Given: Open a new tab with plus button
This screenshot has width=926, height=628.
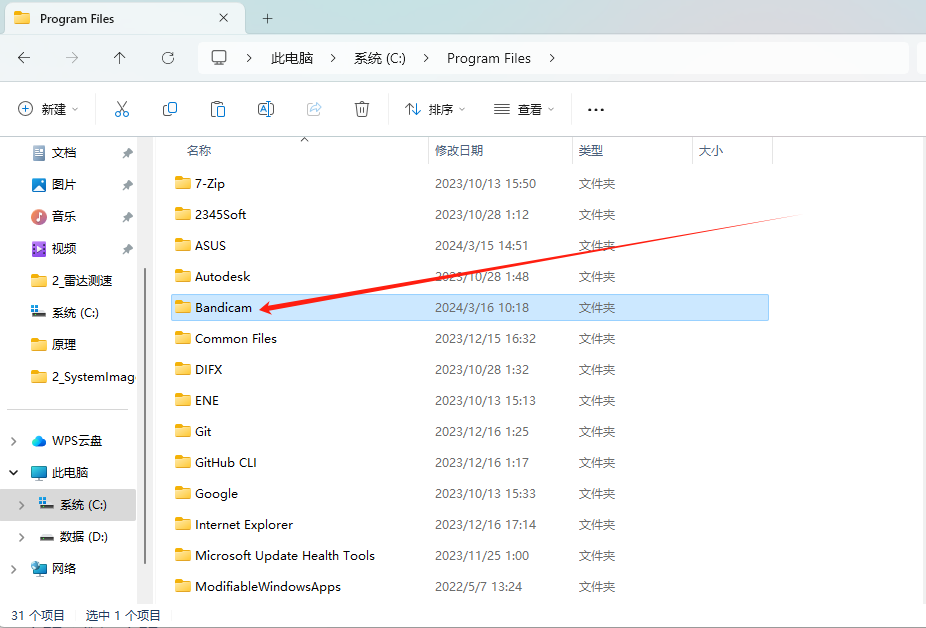Looking at the screenshot, I should [268, 19].
